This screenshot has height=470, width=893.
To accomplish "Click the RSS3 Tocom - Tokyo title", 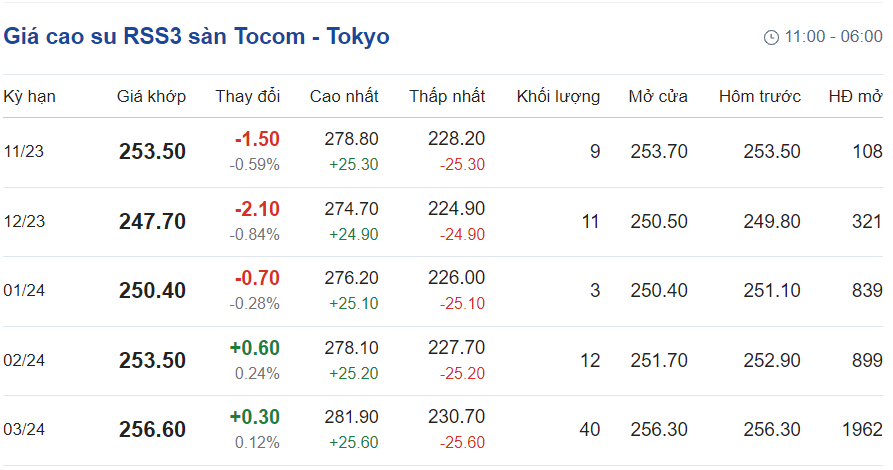I will point(197,37).
